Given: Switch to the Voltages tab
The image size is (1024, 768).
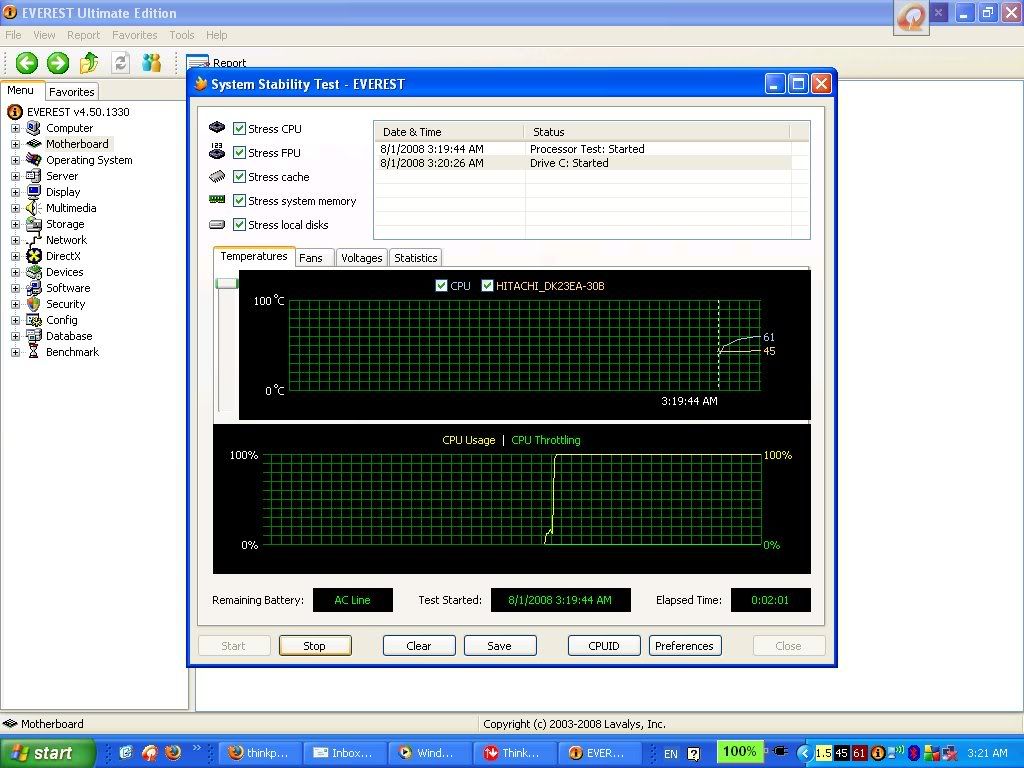Looking at the screenshot, I should [x=362, y=258].
